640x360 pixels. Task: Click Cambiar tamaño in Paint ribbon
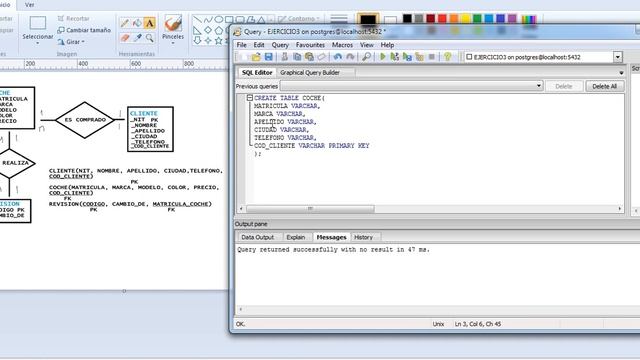(84, 30)
